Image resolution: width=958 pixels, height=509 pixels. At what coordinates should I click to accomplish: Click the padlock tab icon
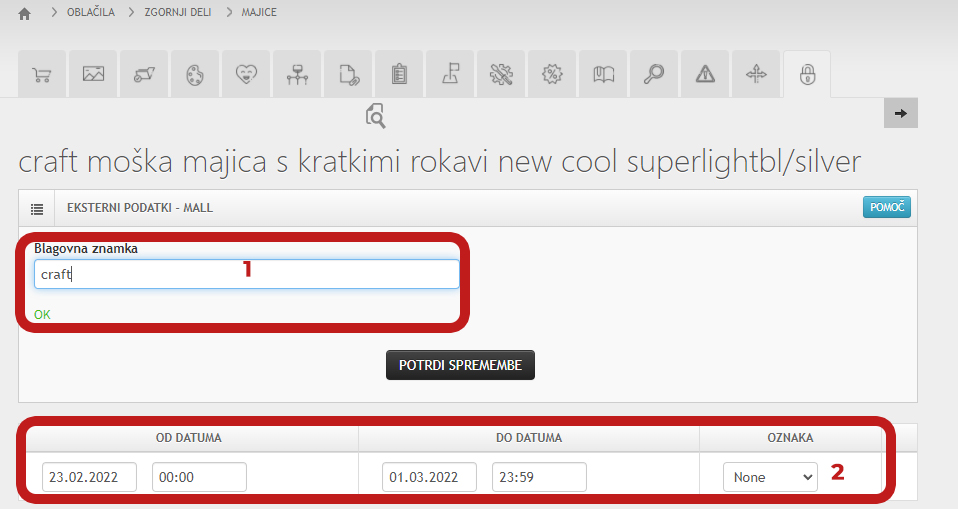[x=807, y=74]
